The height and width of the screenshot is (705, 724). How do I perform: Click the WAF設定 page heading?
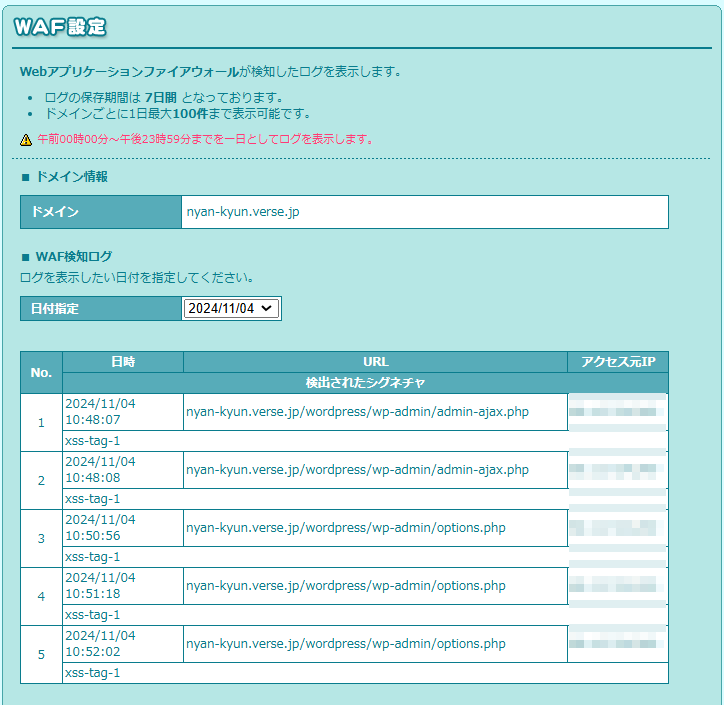coord(60,28)
